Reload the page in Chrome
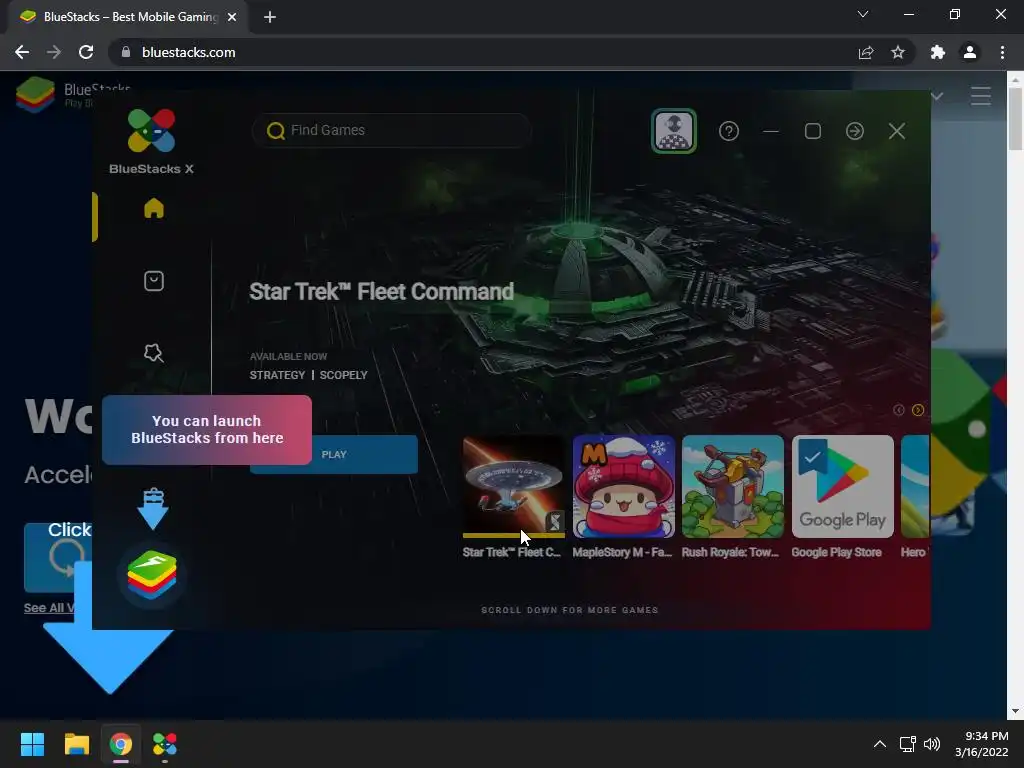 (86, 52)
